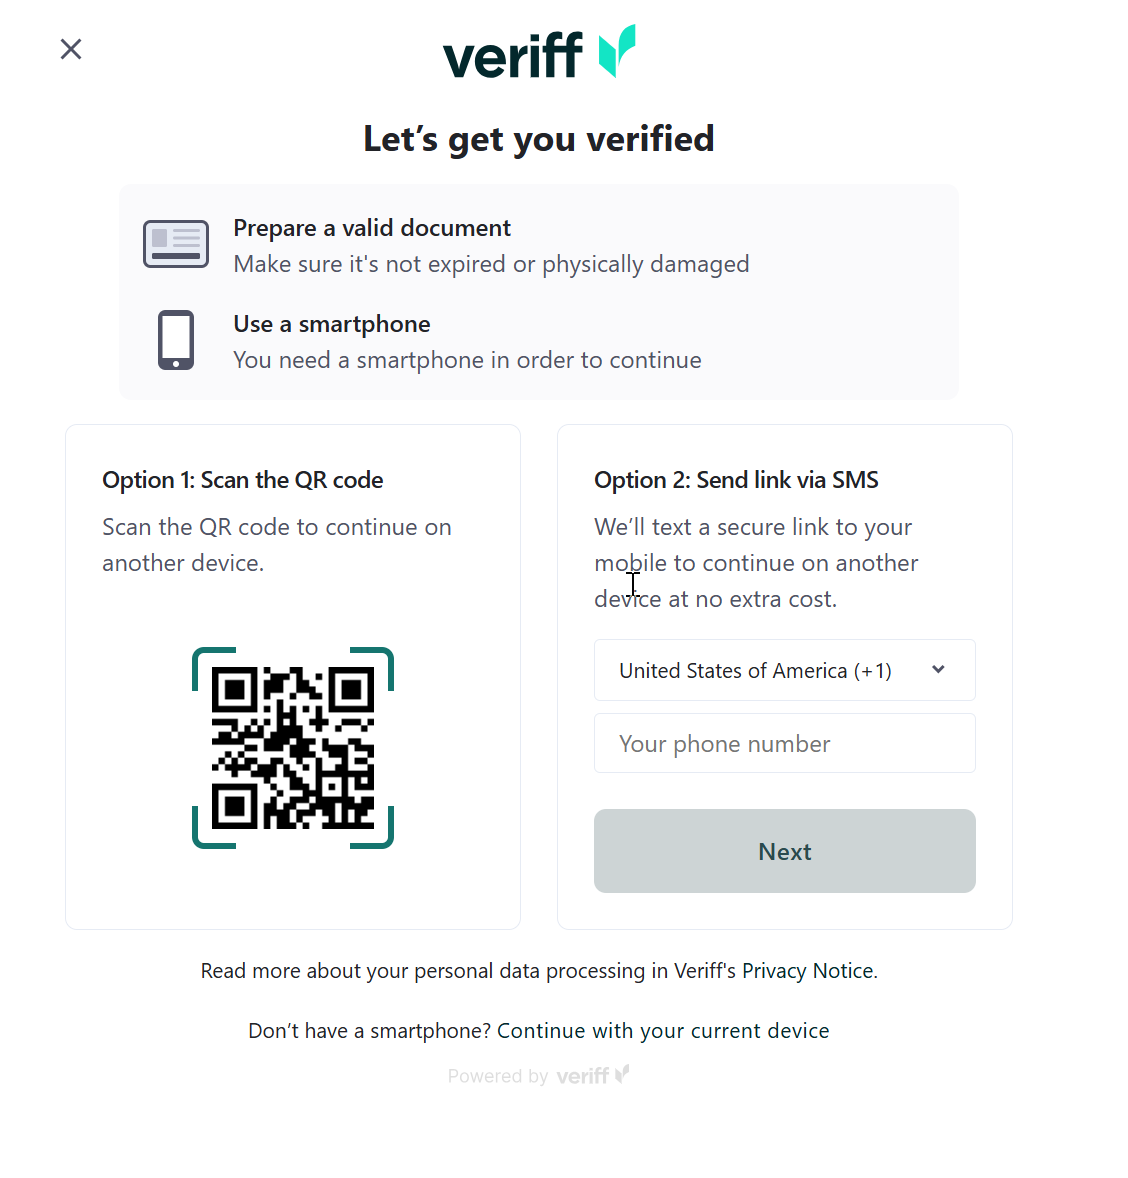Screen dimensions: 1128x1178
Task: Click the 'Prepare a valid document' text
Action: 371,228
